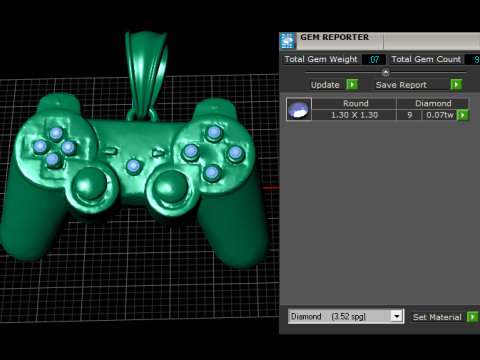This screenshot has width=480, height=360.
Task: Select the pendant bail loop on model
Action: coord(145,75)
